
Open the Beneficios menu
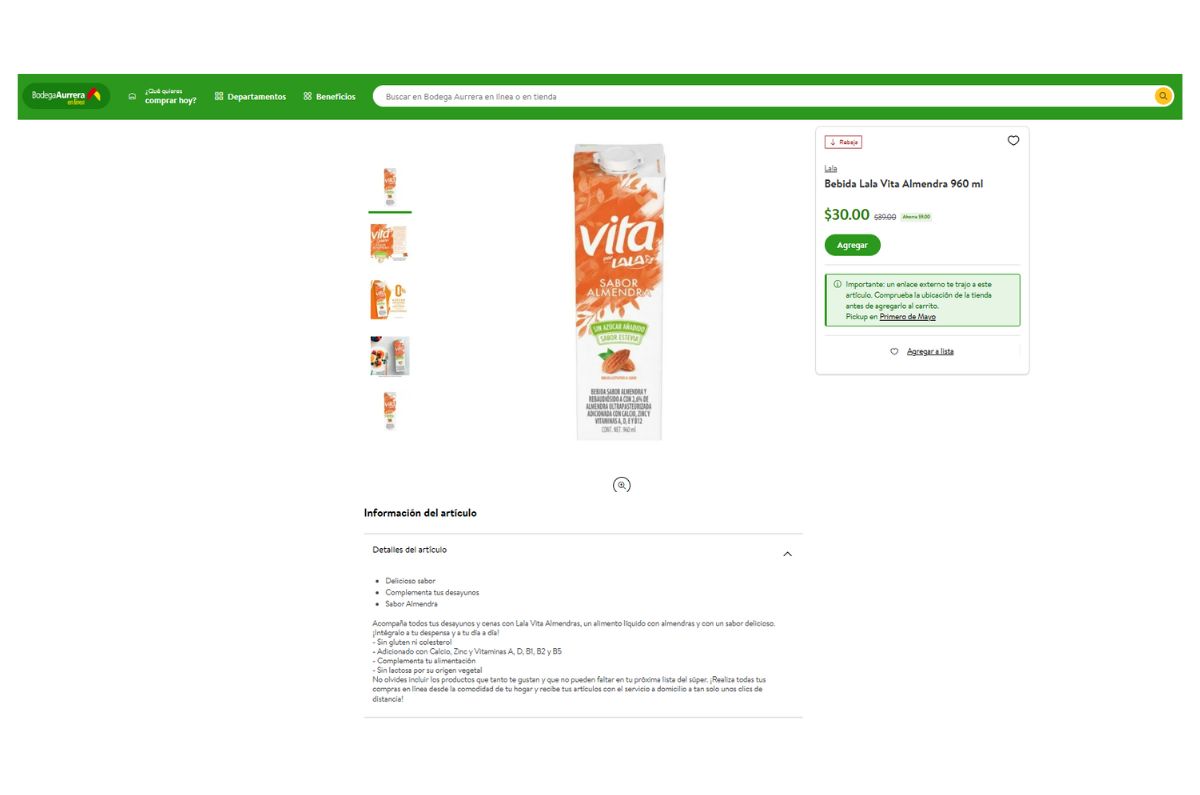click(330, 97)
